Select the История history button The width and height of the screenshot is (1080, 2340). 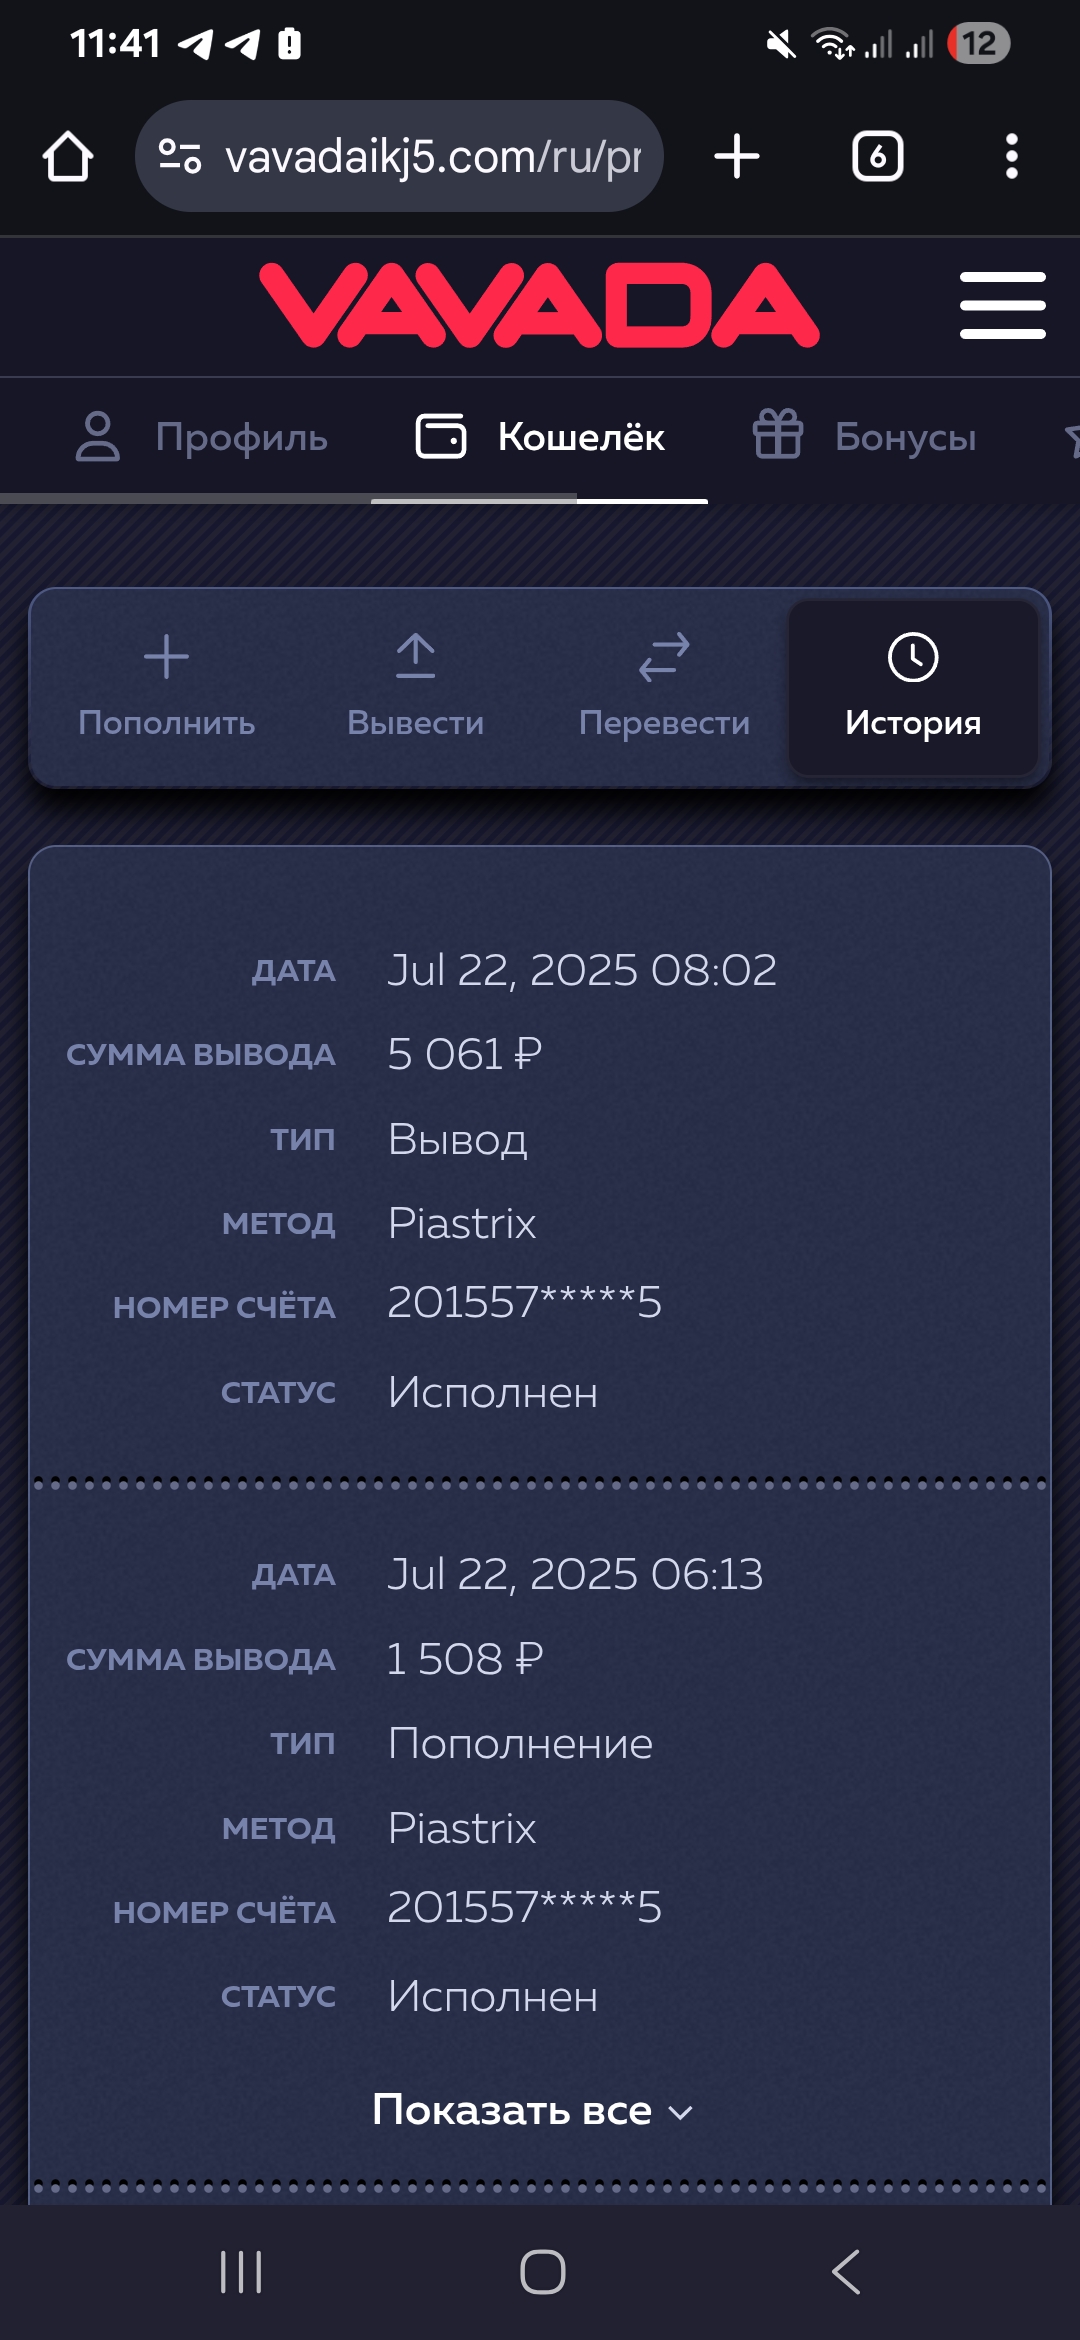[913, 687]
